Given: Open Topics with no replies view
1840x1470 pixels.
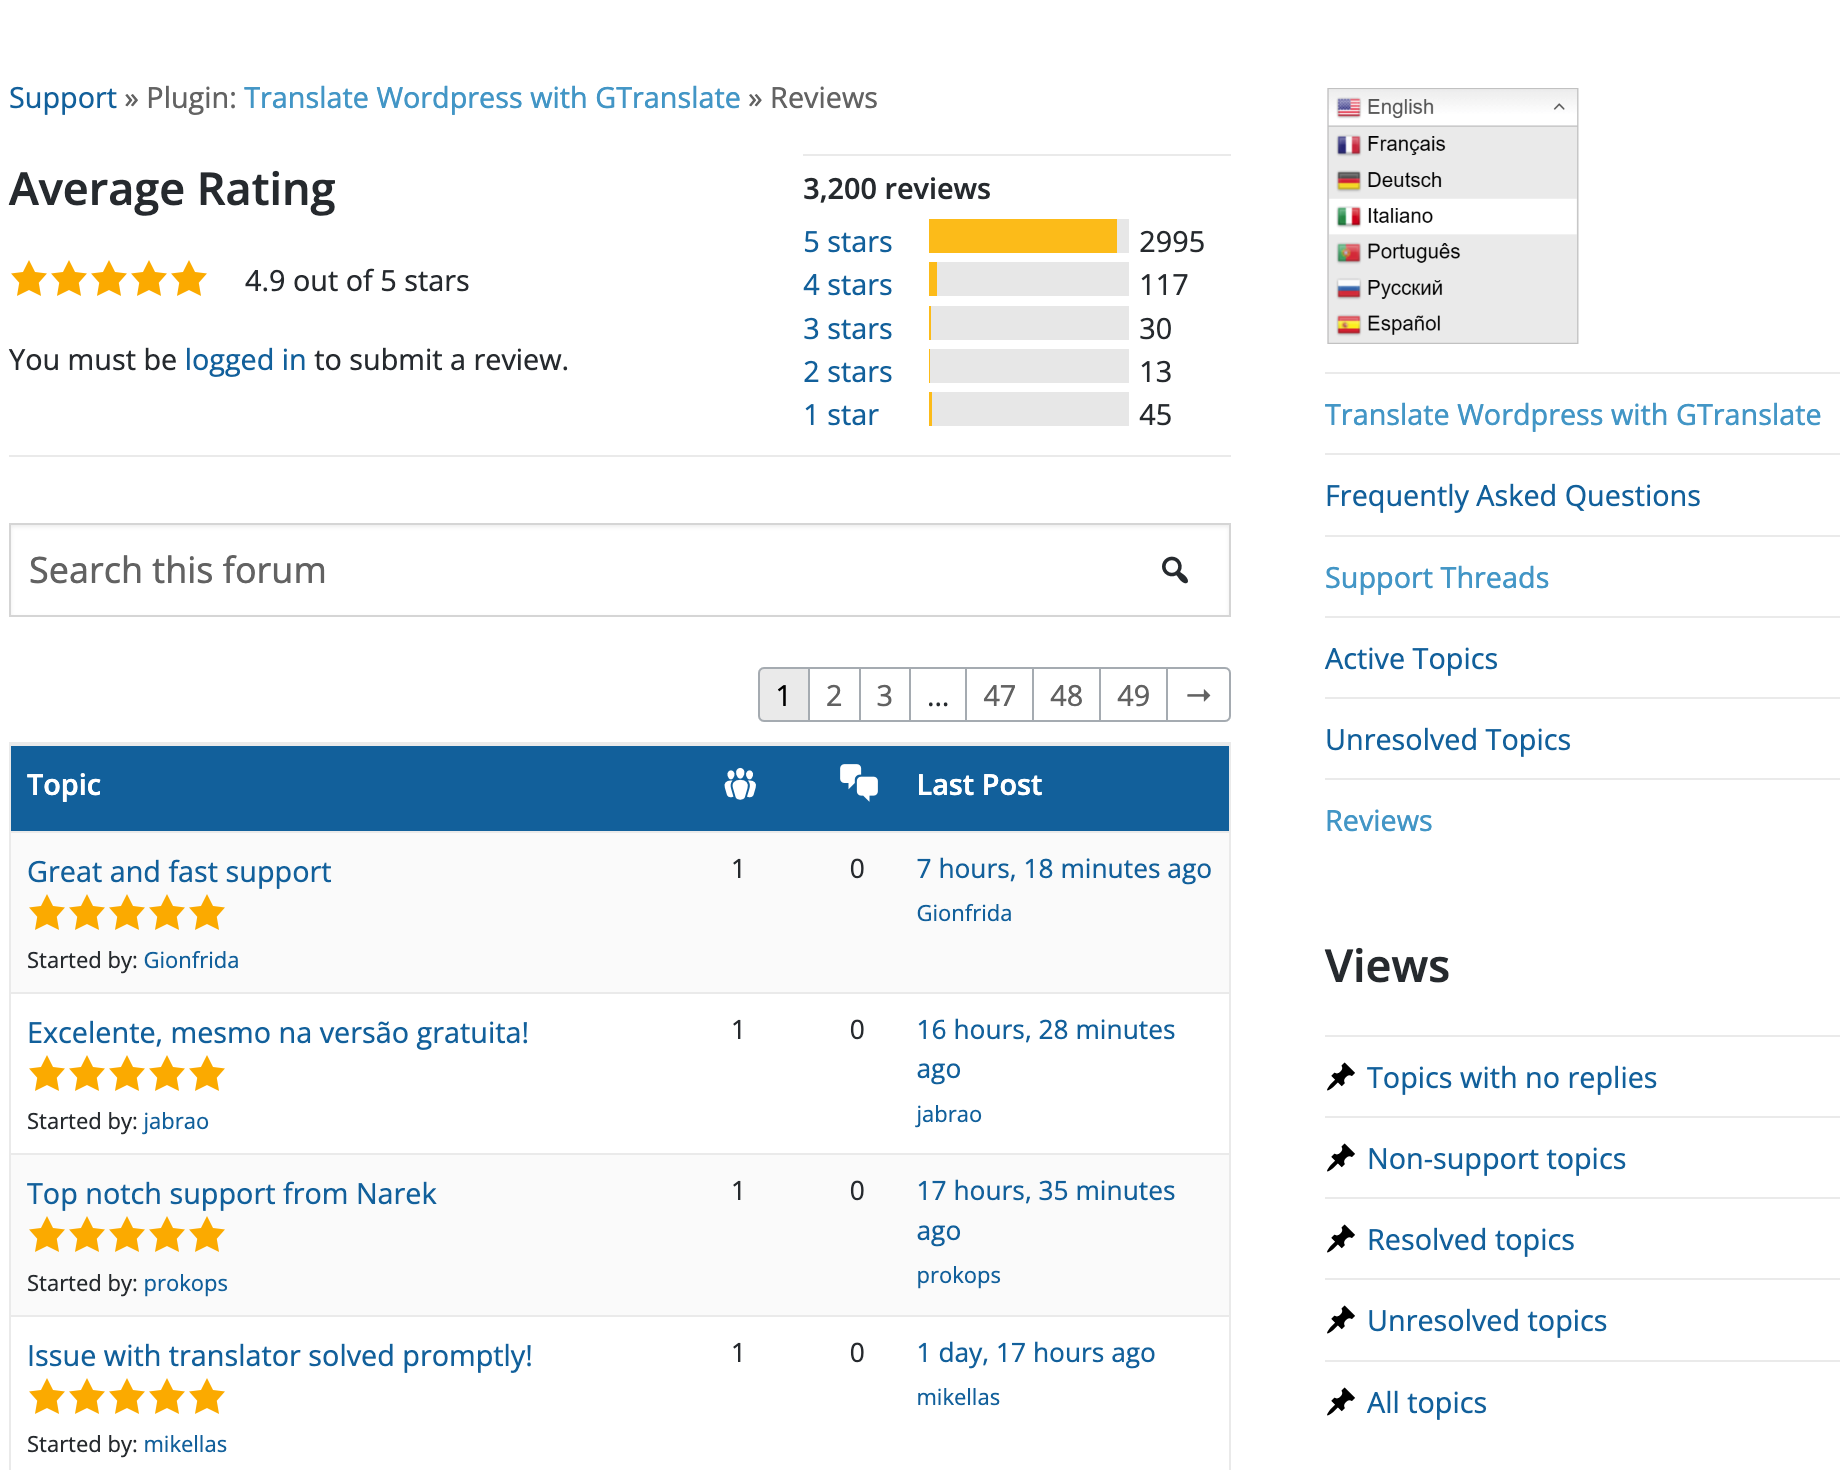Looking at the screenshot, I should pyautogui.click(x=1511, y=1078).
